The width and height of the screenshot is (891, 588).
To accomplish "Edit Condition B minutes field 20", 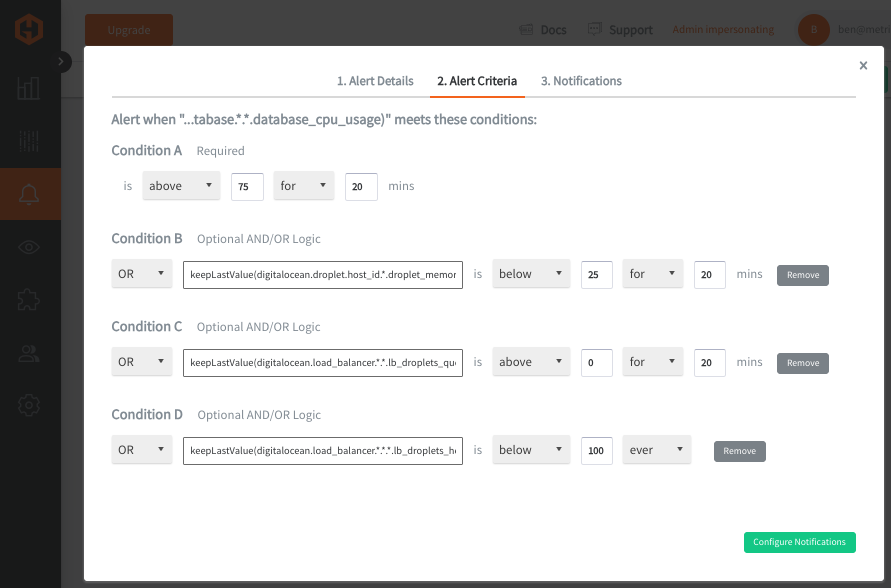I will 710,274.
